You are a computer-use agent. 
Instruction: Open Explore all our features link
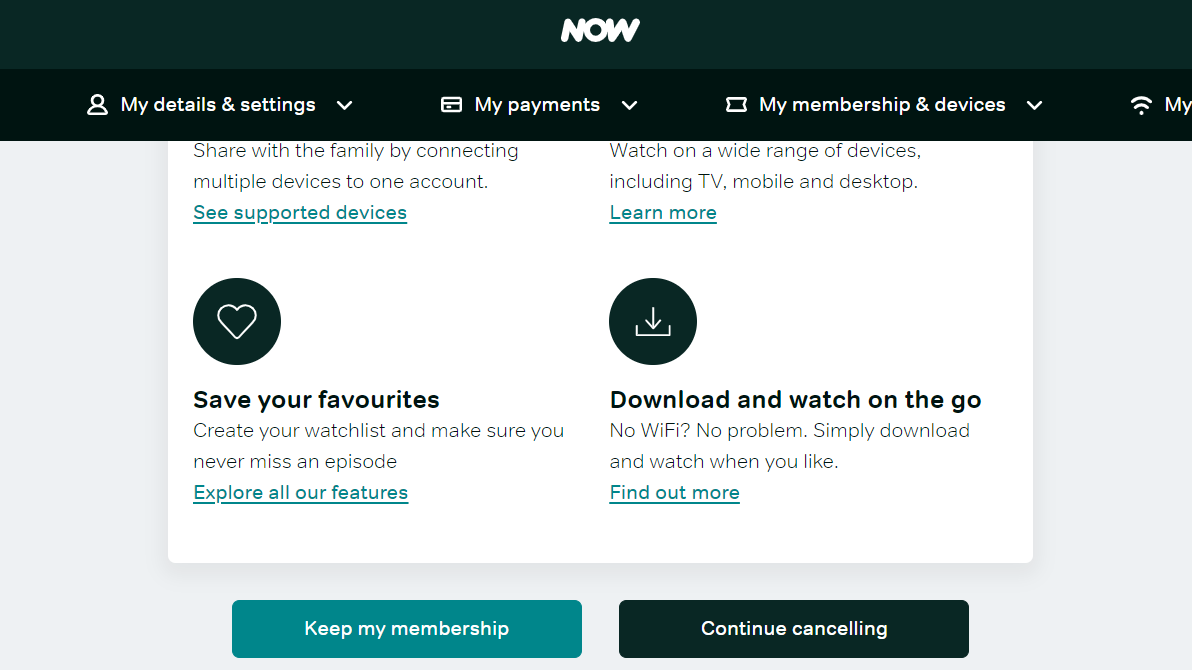pos(300,493)
